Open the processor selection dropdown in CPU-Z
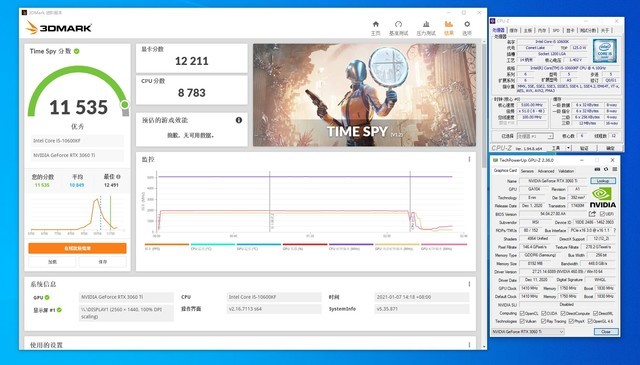This screenshot has width=640, height=365. click(535, 136)
